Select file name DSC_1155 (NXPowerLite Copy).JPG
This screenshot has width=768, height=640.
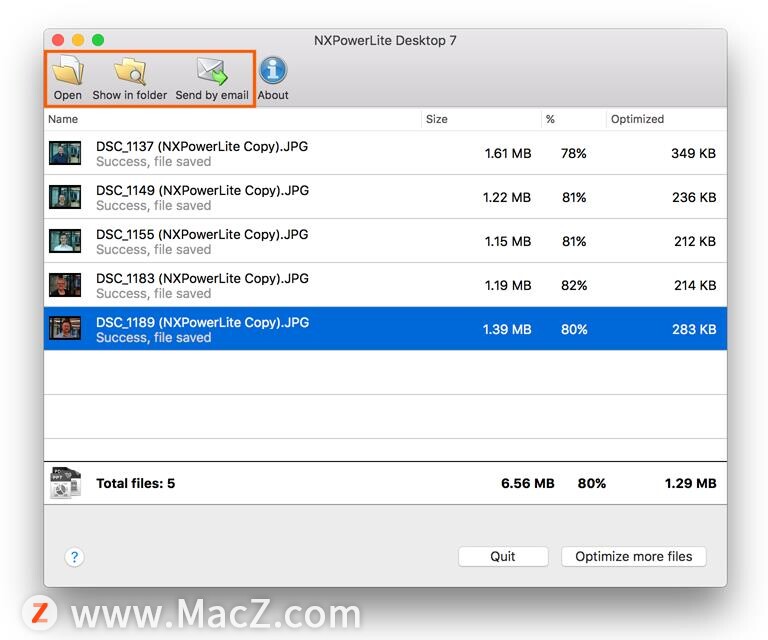[202, 235]
